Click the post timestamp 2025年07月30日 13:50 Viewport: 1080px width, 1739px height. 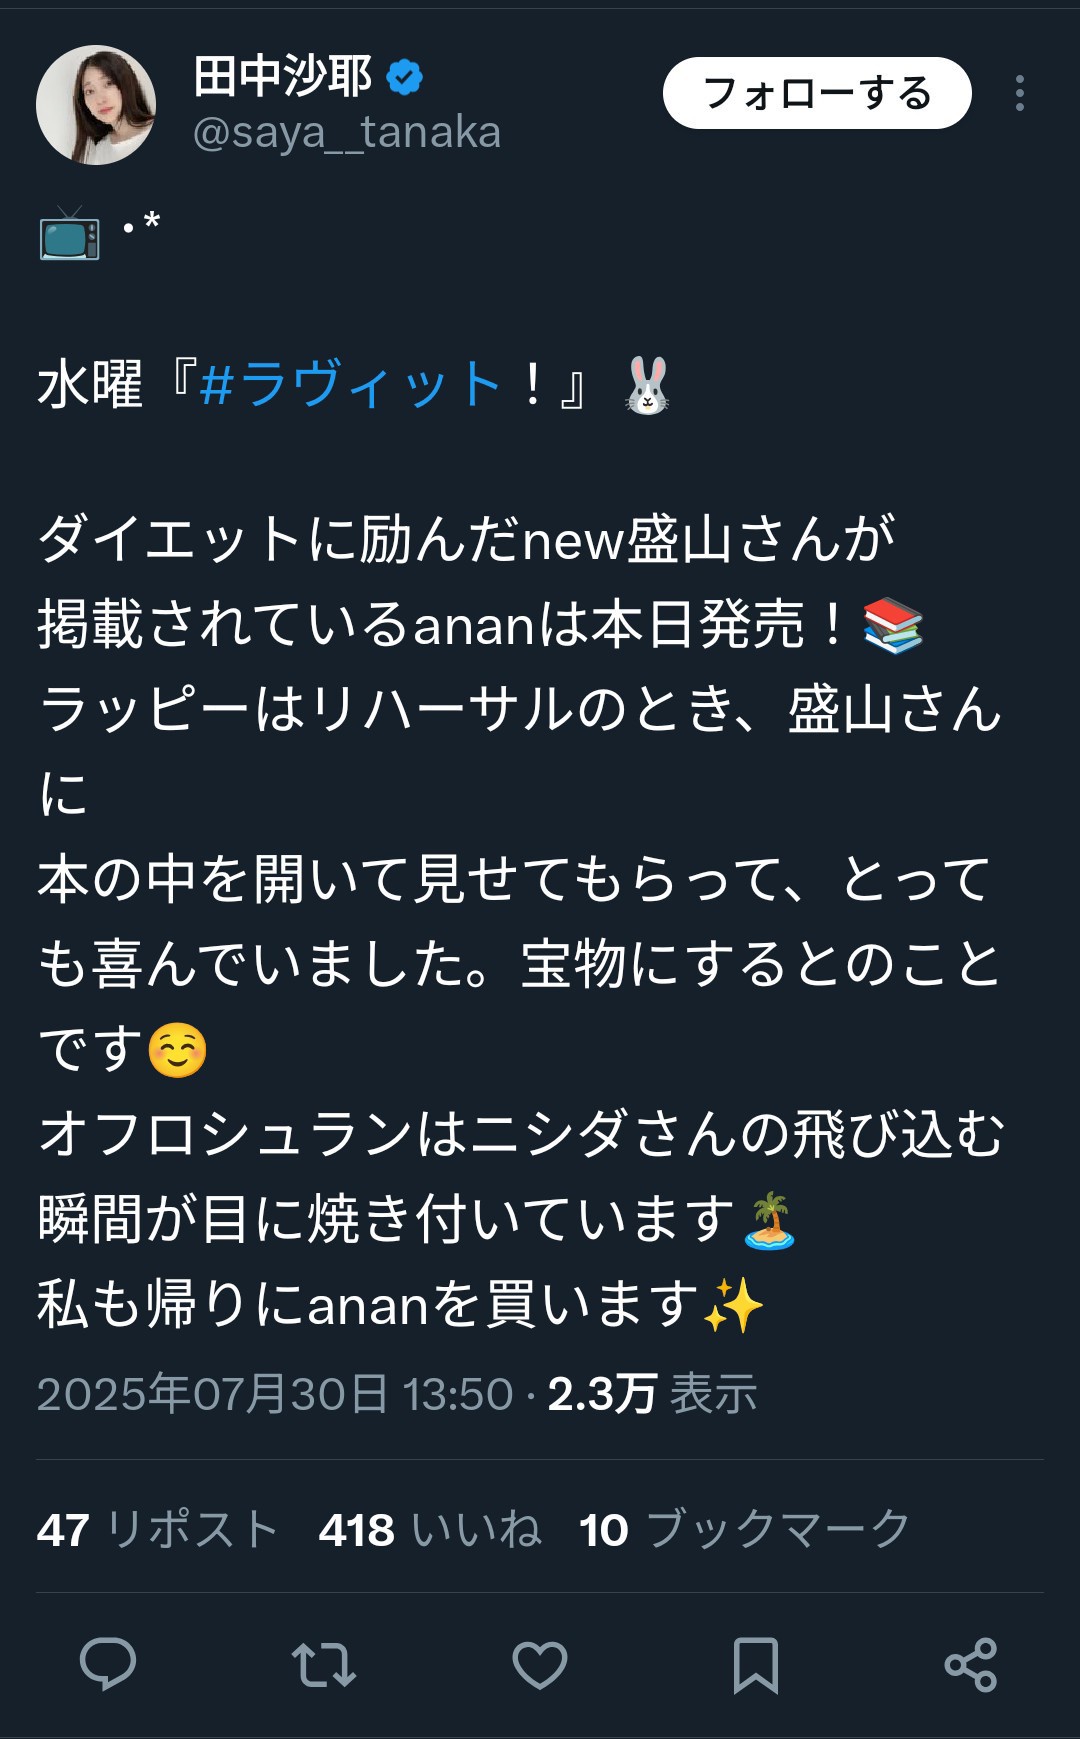tap(275, 1394)
